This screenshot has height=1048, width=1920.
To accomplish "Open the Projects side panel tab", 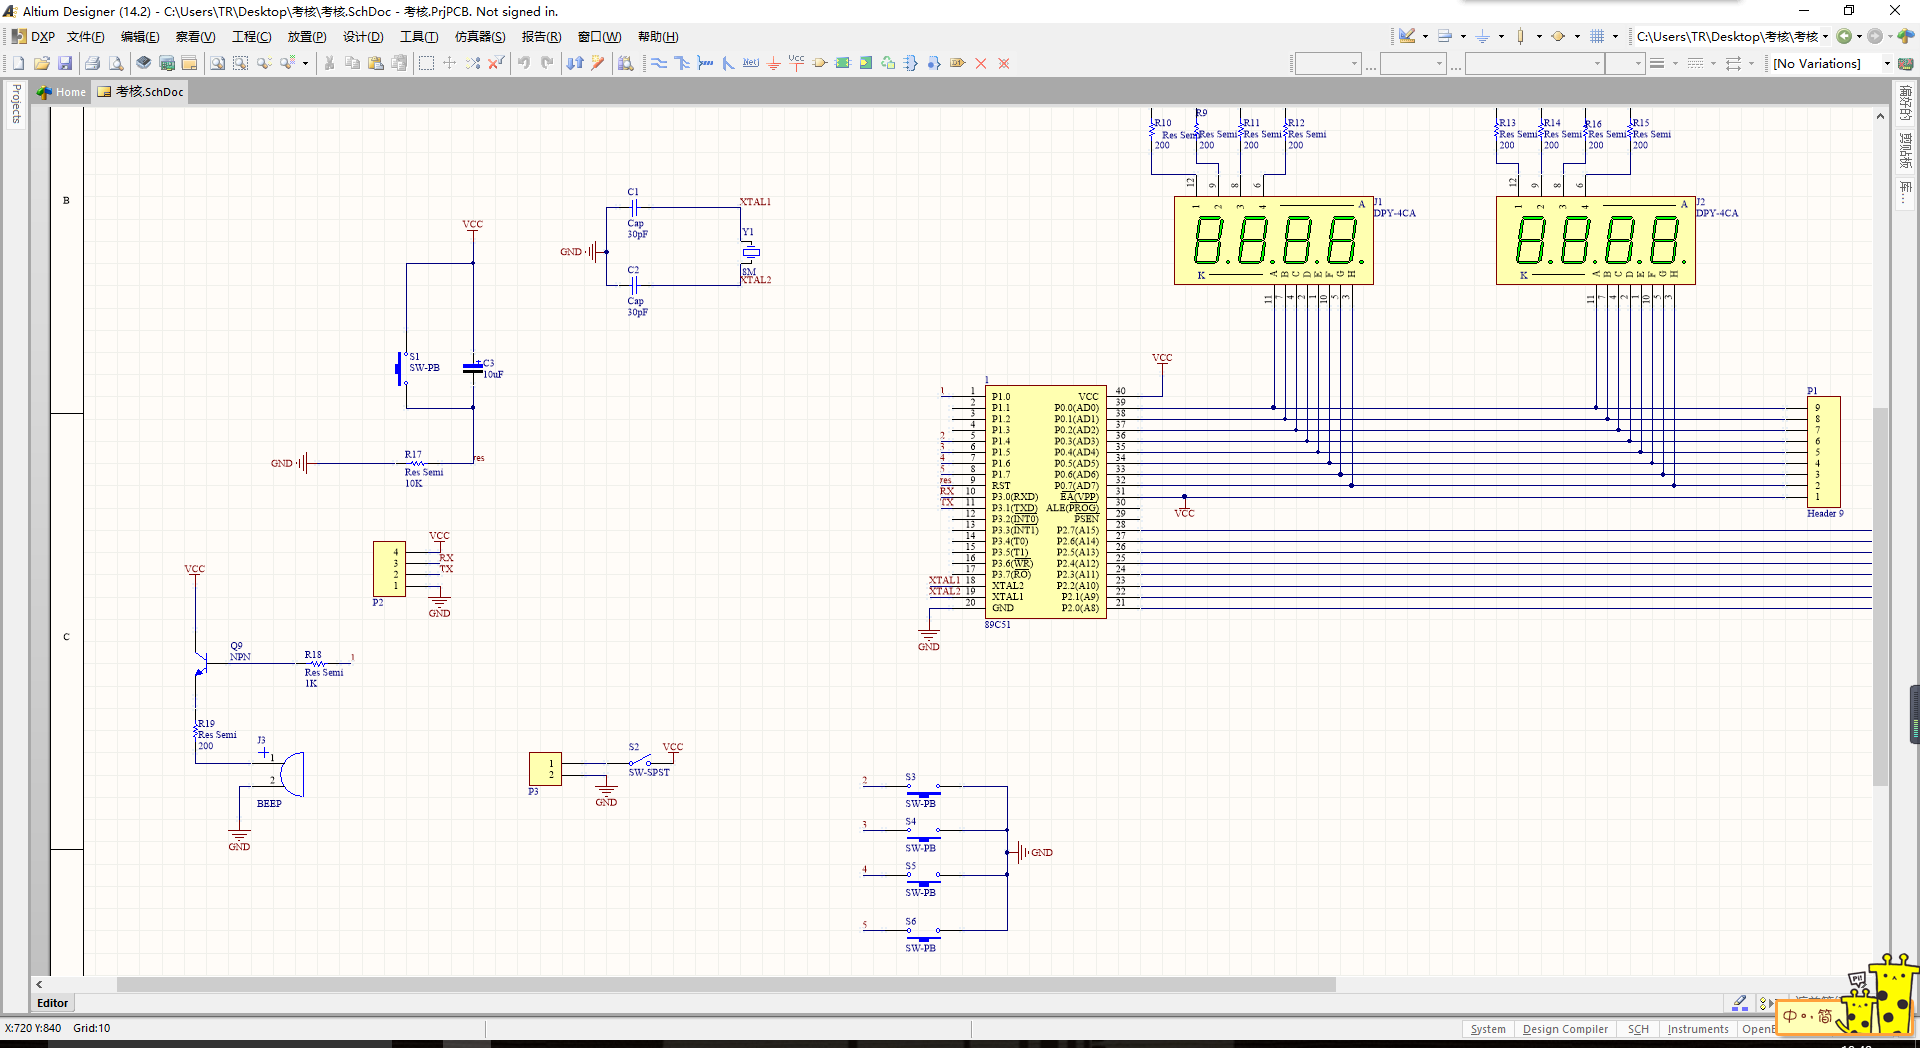I will click(16, 103).
